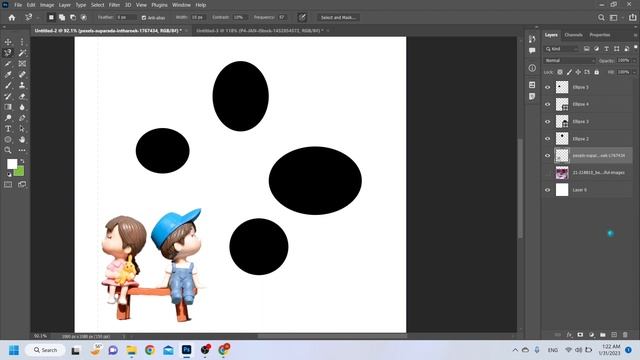Screen dimensions: 640x360
Task: Click the green background color swatch
Action: [x=20, y=172]
